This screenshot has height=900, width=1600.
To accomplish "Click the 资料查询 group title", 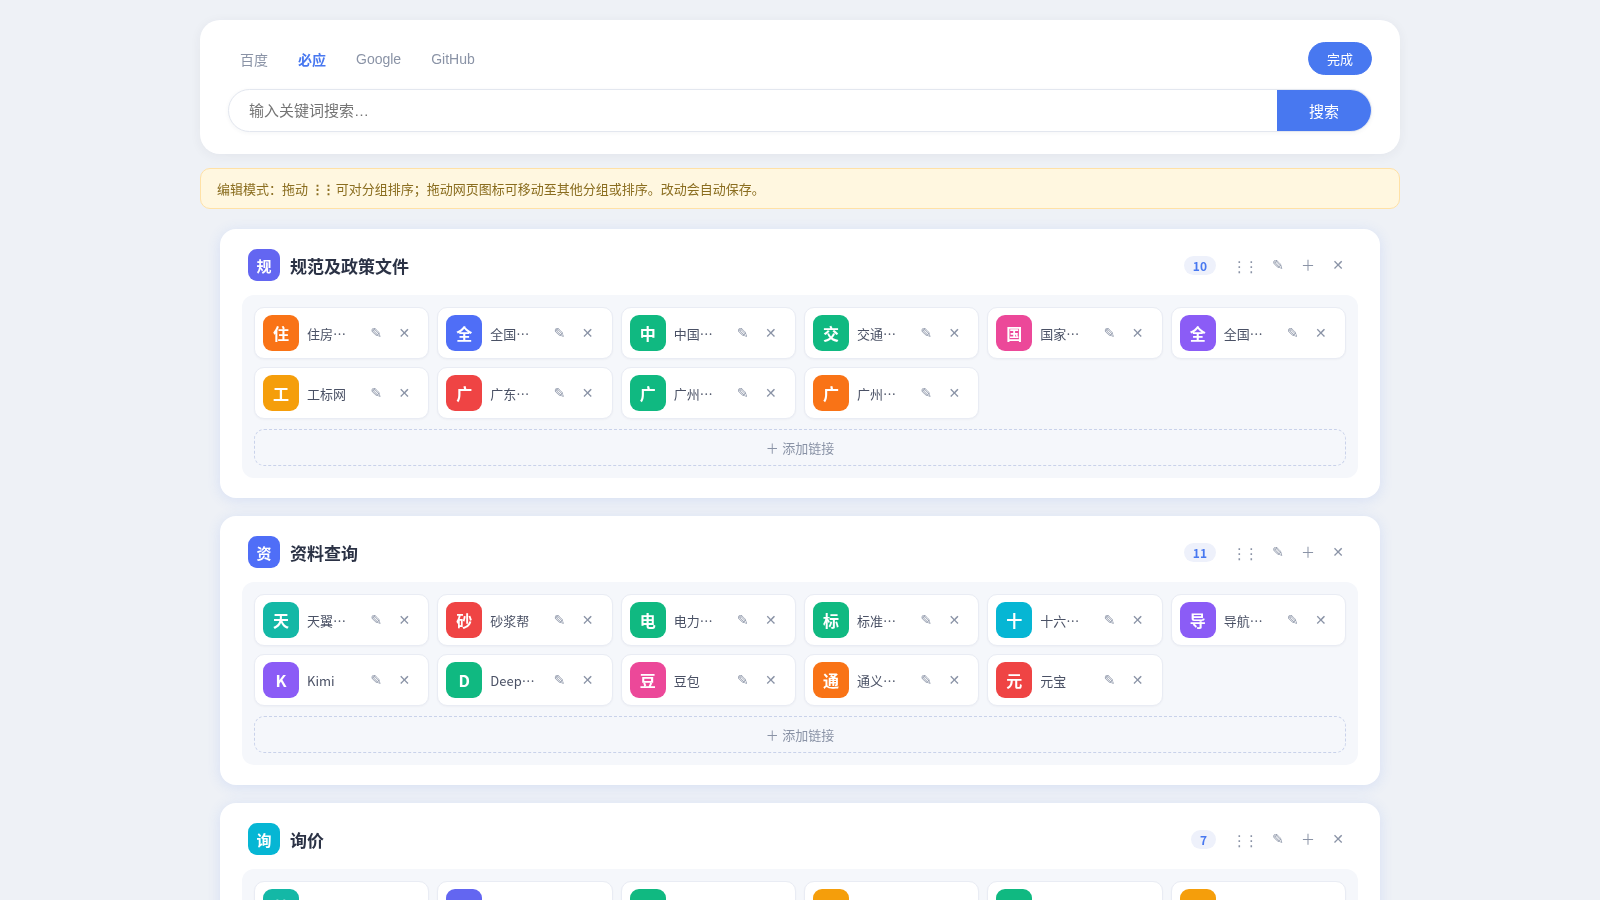I will 324,553.
